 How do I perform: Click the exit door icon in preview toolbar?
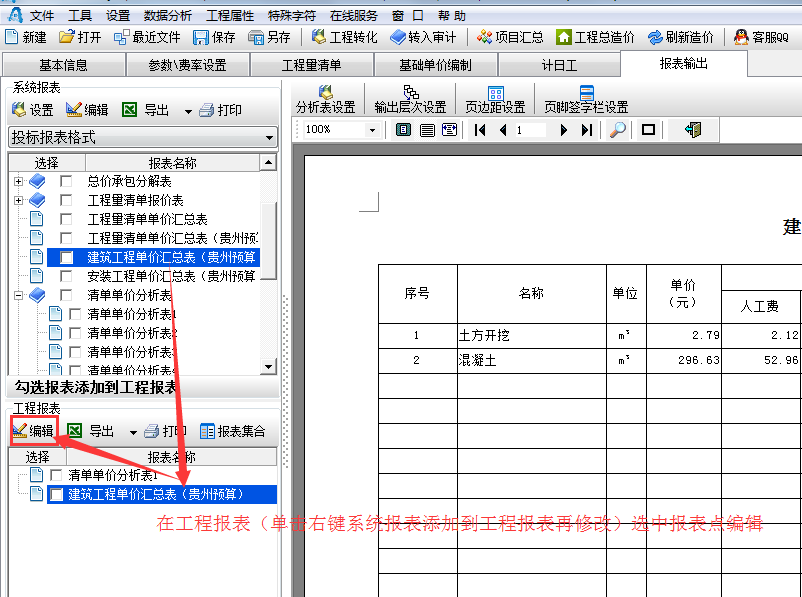point(693,130)
